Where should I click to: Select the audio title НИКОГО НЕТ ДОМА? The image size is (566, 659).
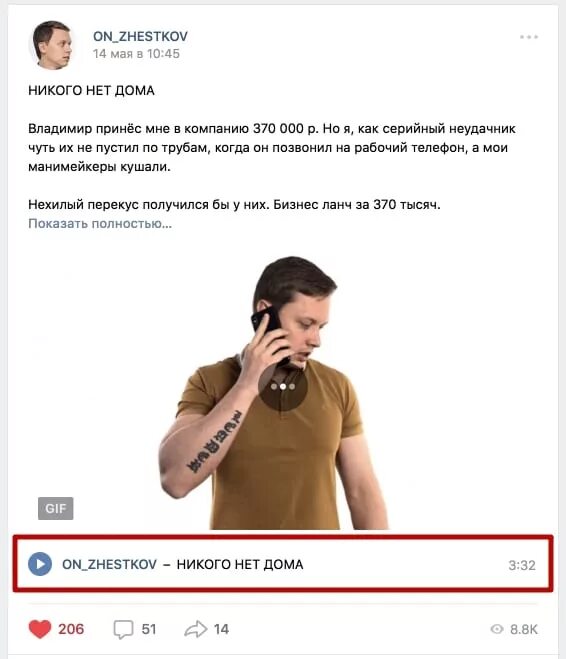(x=240, y=564)
